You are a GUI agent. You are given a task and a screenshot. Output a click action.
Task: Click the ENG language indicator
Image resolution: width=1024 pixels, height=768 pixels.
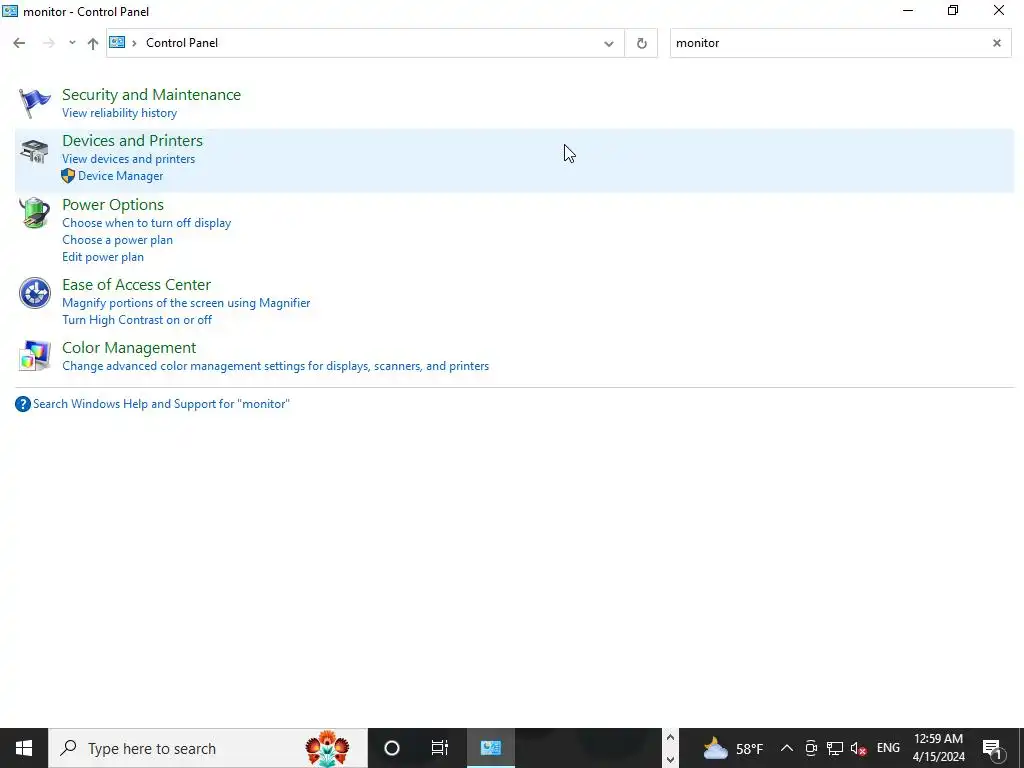[x=888, y=748]
